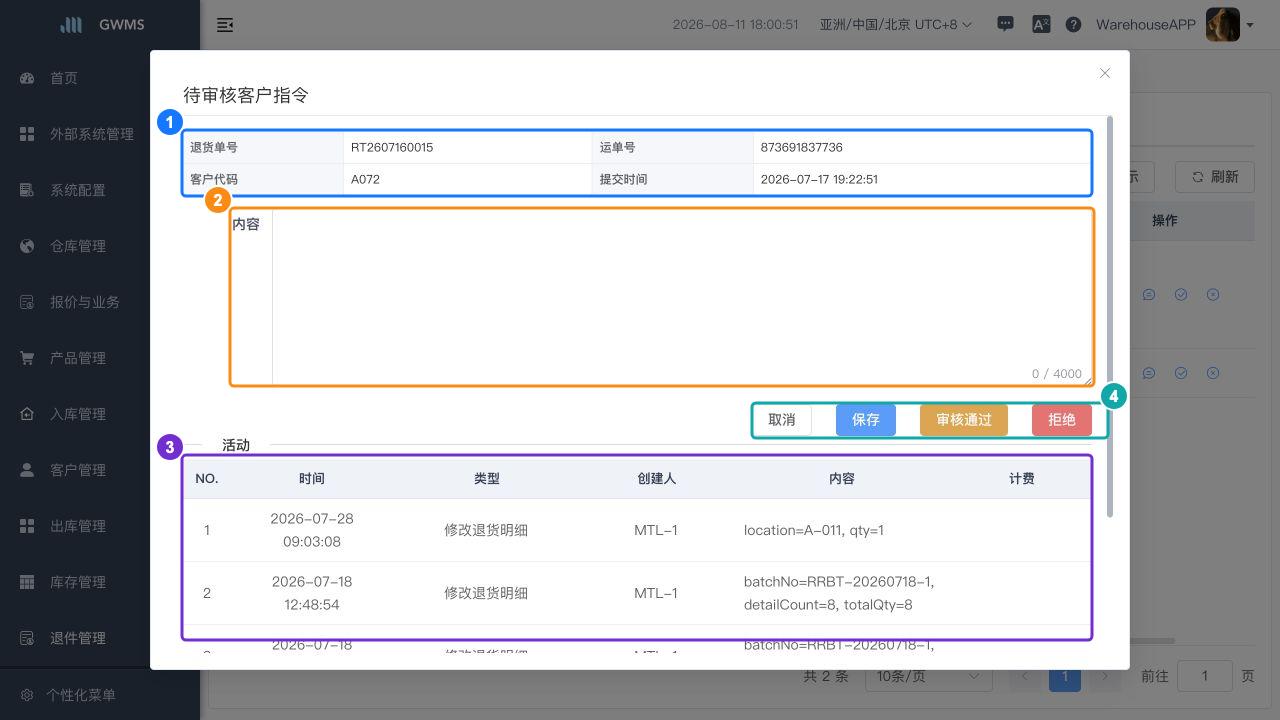This screenshot has width=1280, height=720.
Task: Click approve check icon in second background row
Action: [1181, 373]
